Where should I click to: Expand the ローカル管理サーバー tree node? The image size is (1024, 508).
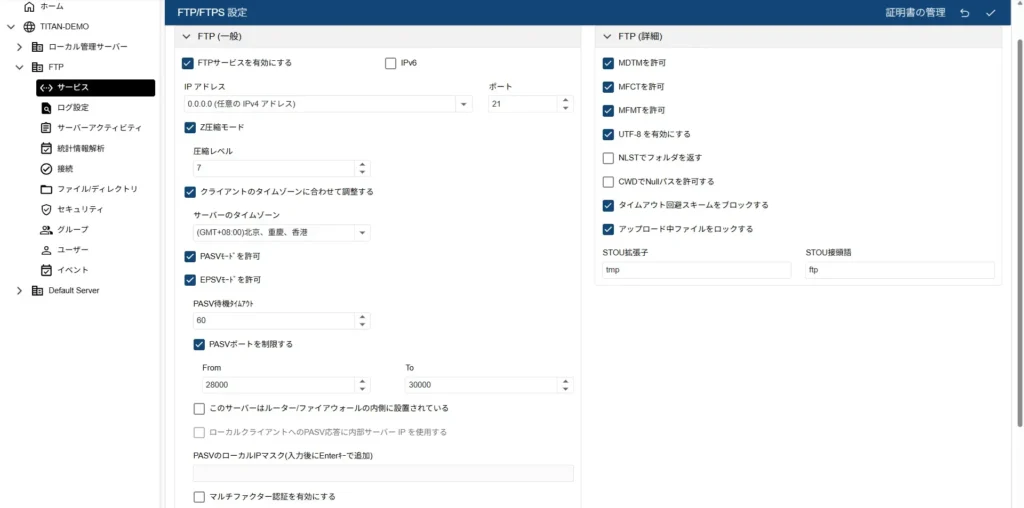[20, 47]
